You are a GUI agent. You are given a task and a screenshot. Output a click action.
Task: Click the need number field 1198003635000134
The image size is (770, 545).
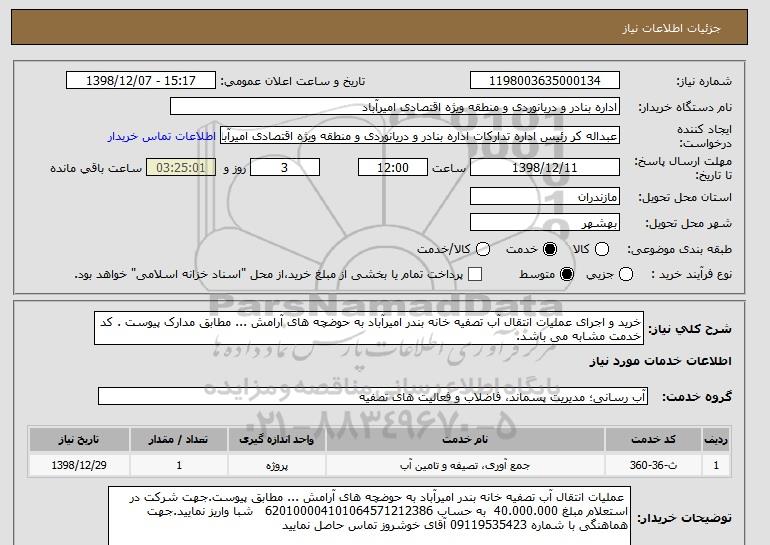(x=545, y=81)
